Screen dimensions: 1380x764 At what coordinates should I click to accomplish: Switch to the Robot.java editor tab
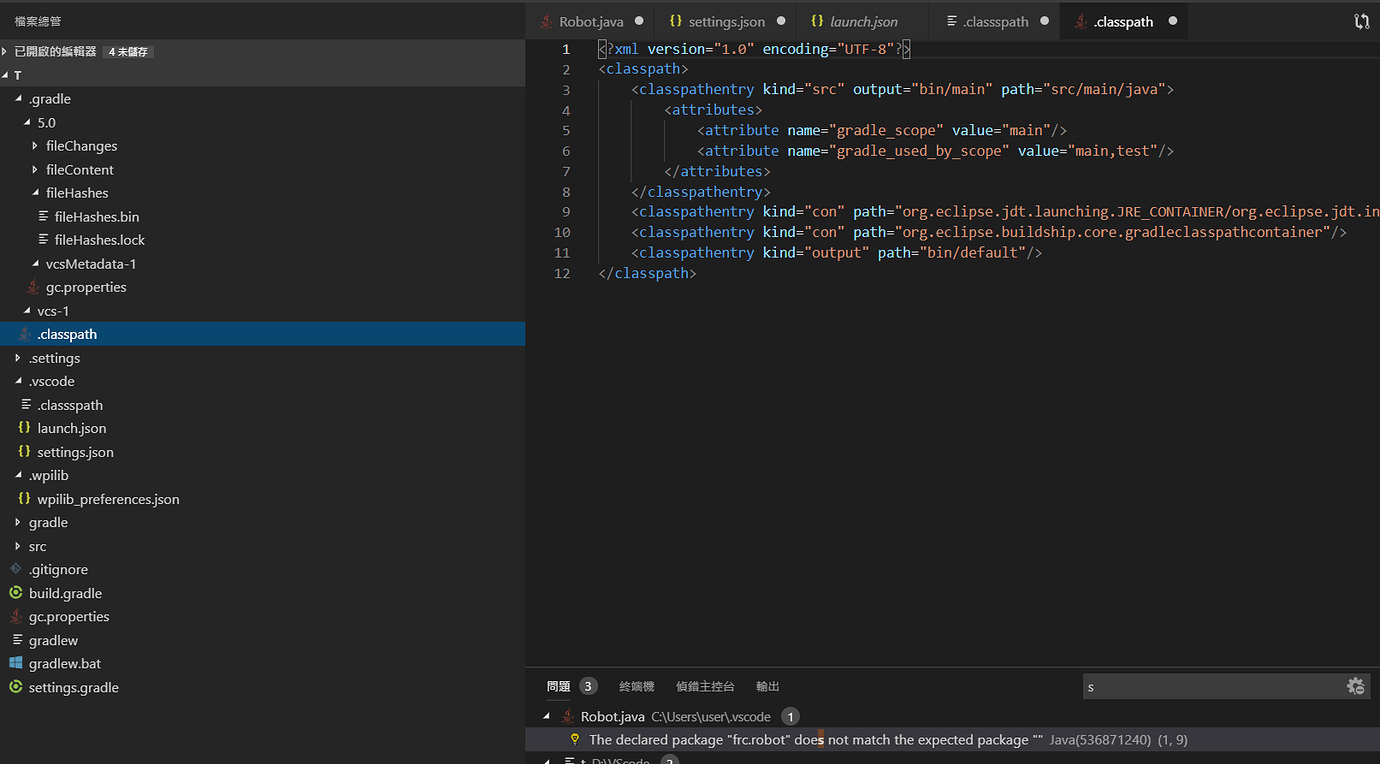point(590,20)
